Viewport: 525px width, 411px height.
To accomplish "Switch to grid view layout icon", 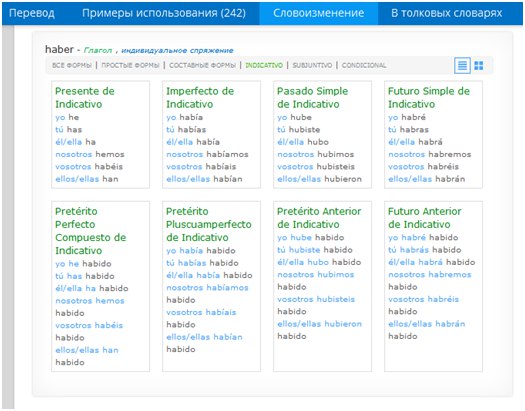I will (x=479, y=65).
